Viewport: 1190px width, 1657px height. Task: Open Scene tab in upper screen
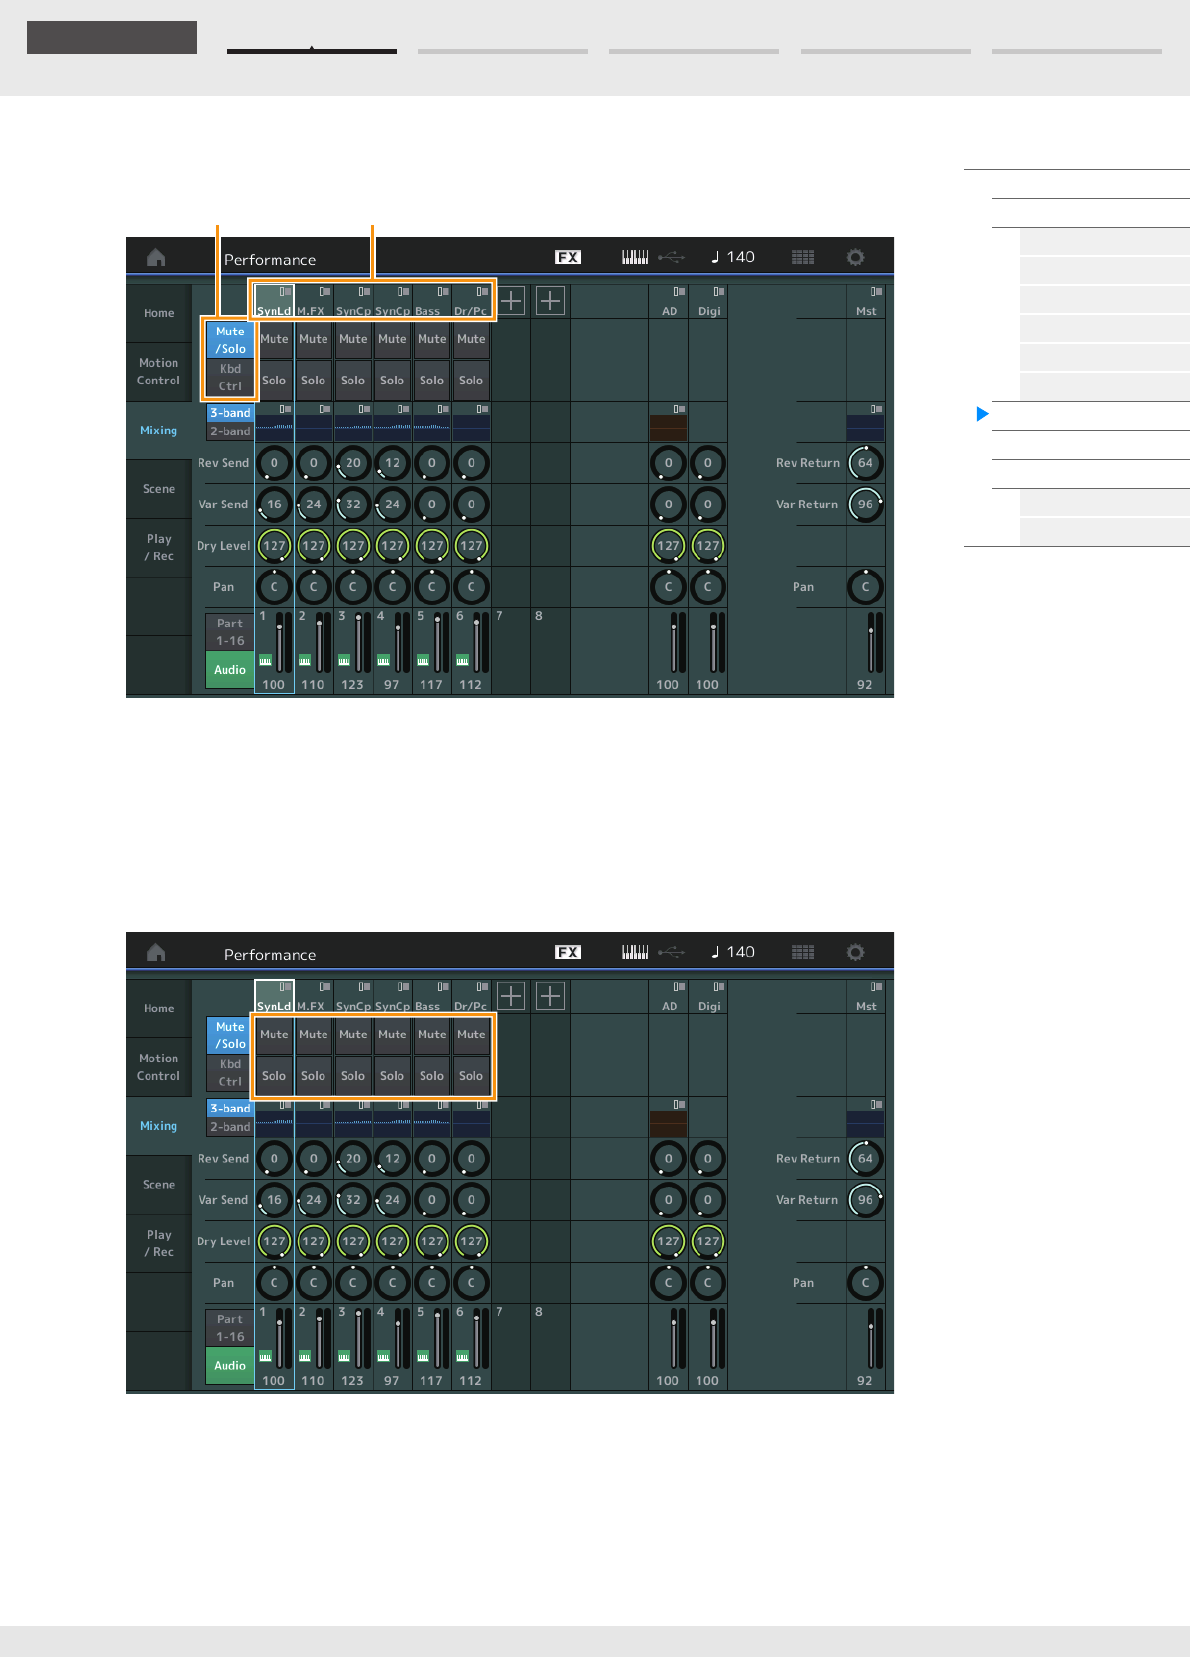pos(159,489)
